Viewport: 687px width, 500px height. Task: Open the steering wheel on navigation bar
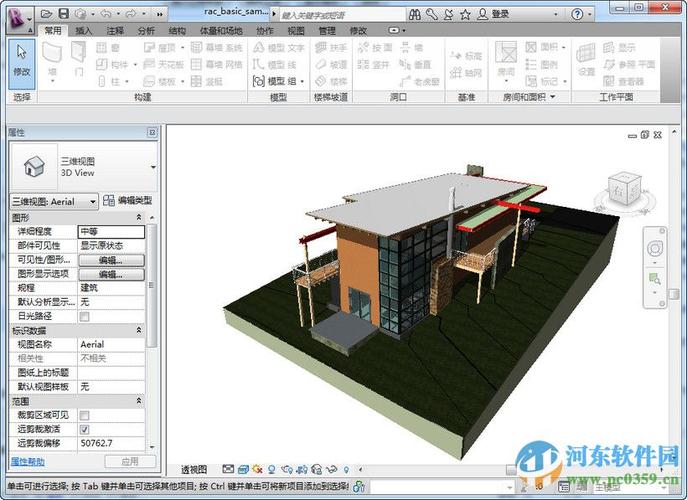[x=656, y=248]
